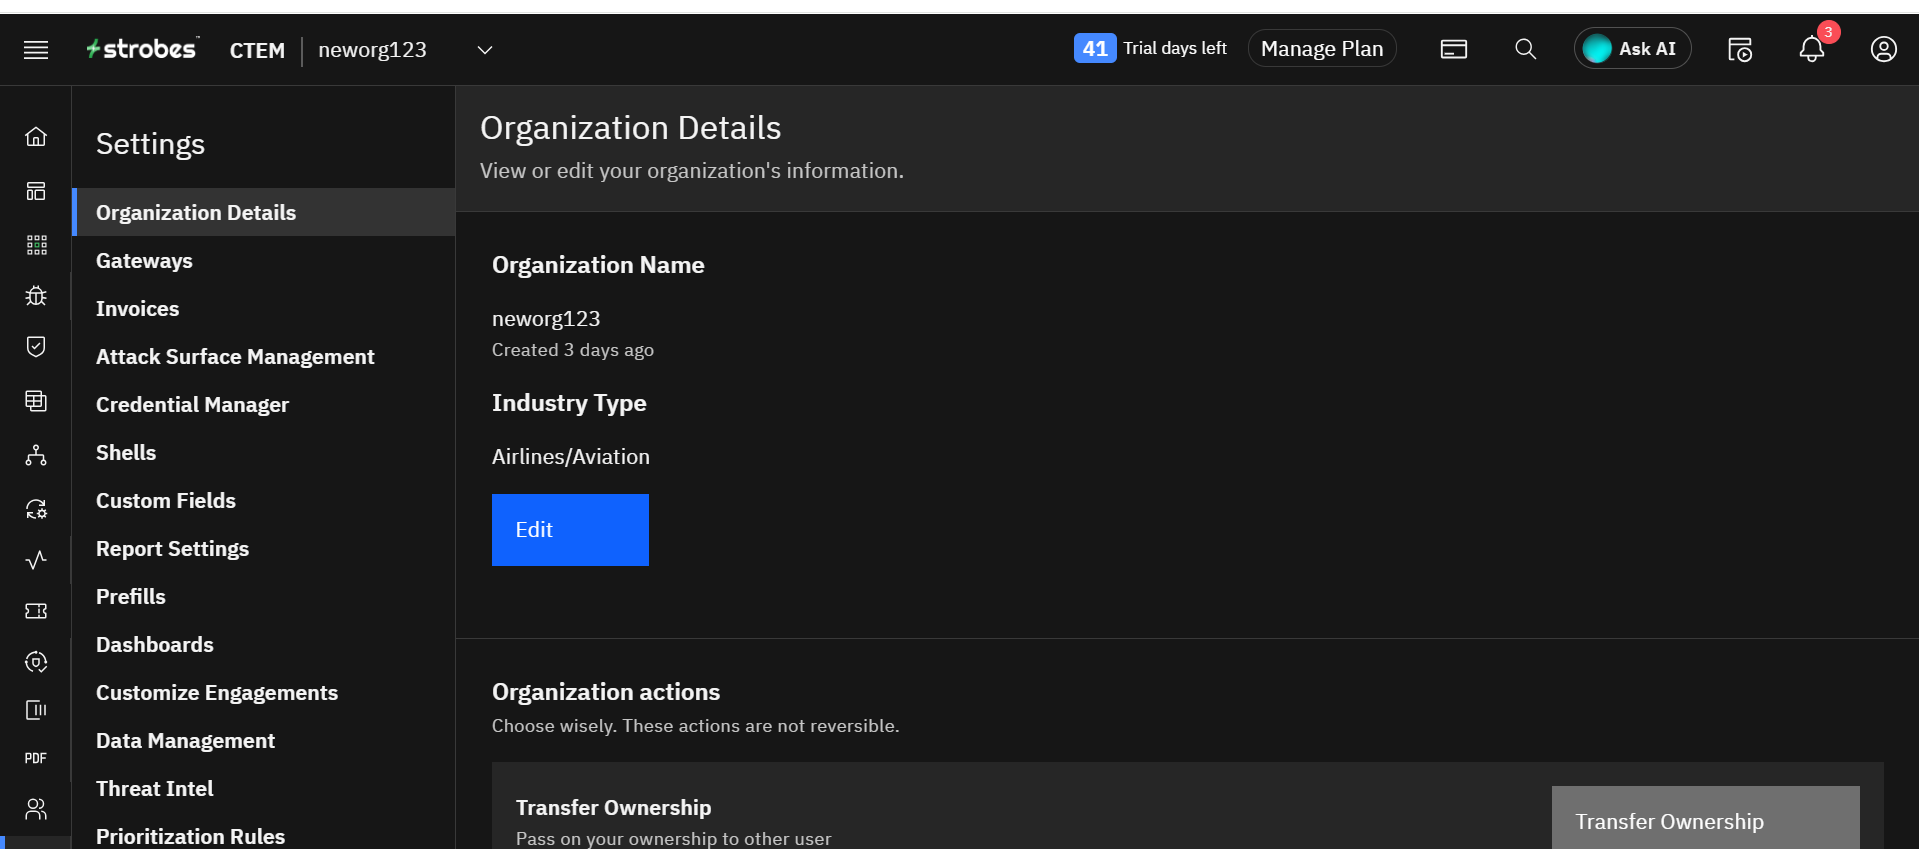1919x849 pixels.
Task: Click the billing card icon in header
Action: coord(1453,49)
